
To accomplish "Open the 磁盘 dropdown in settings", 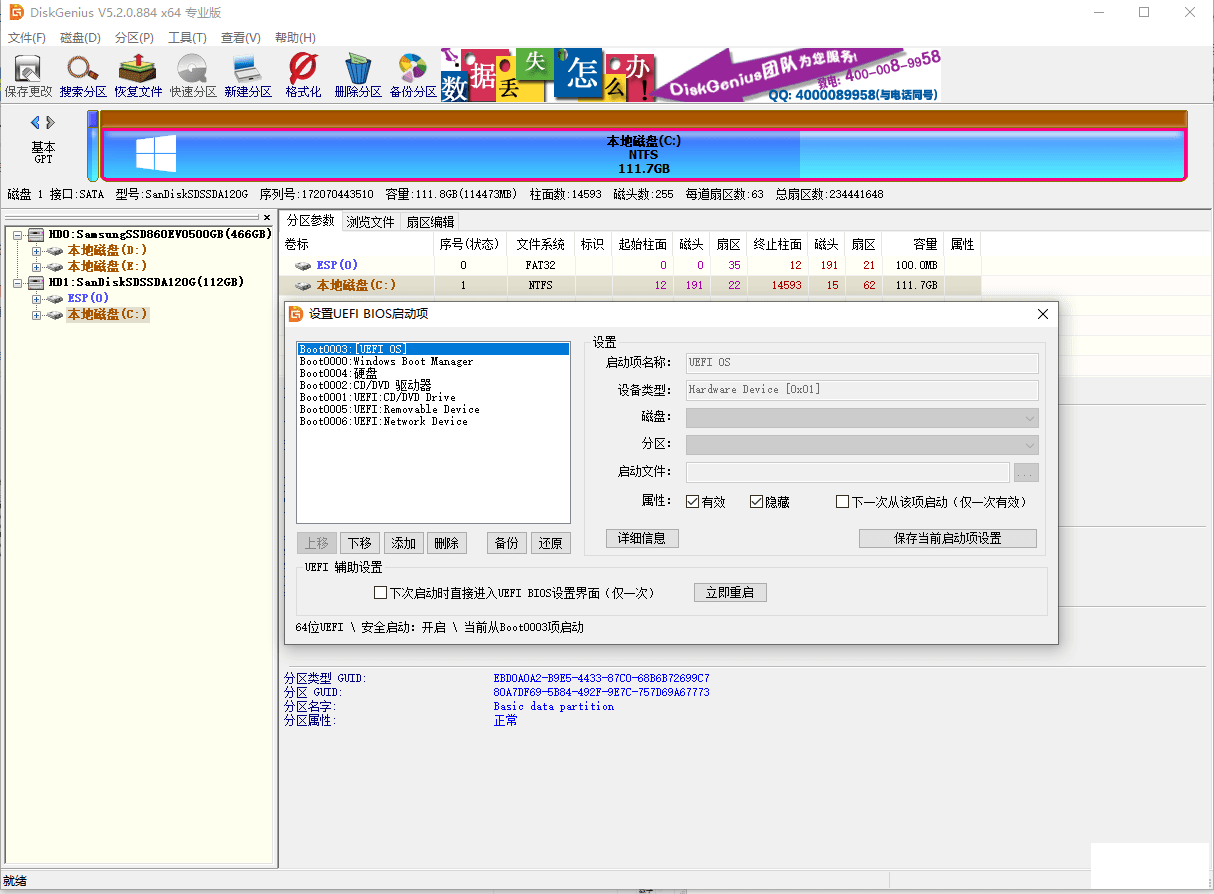I will coord(862,418).
